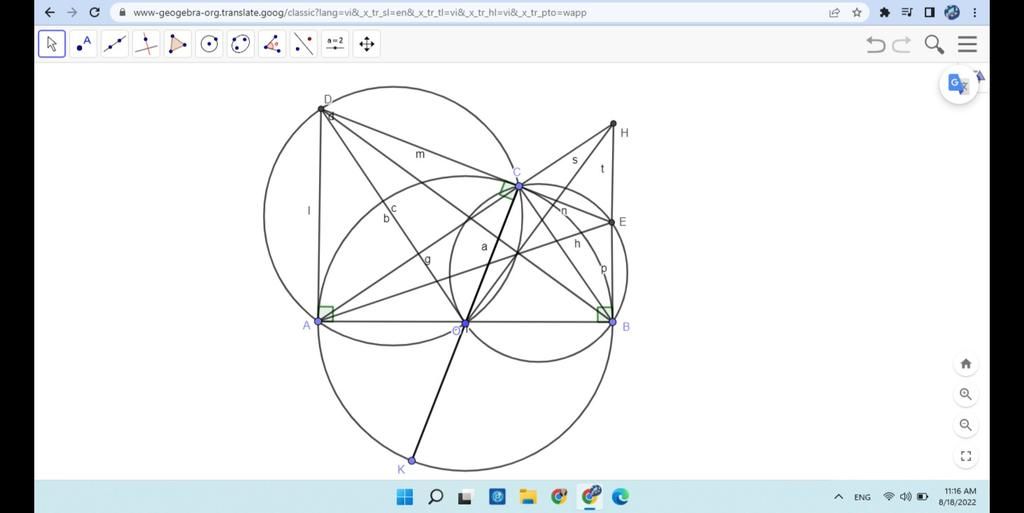Screen dimensions: 1024x513
Task: Select point D in the construction
Action: [321, 109]
